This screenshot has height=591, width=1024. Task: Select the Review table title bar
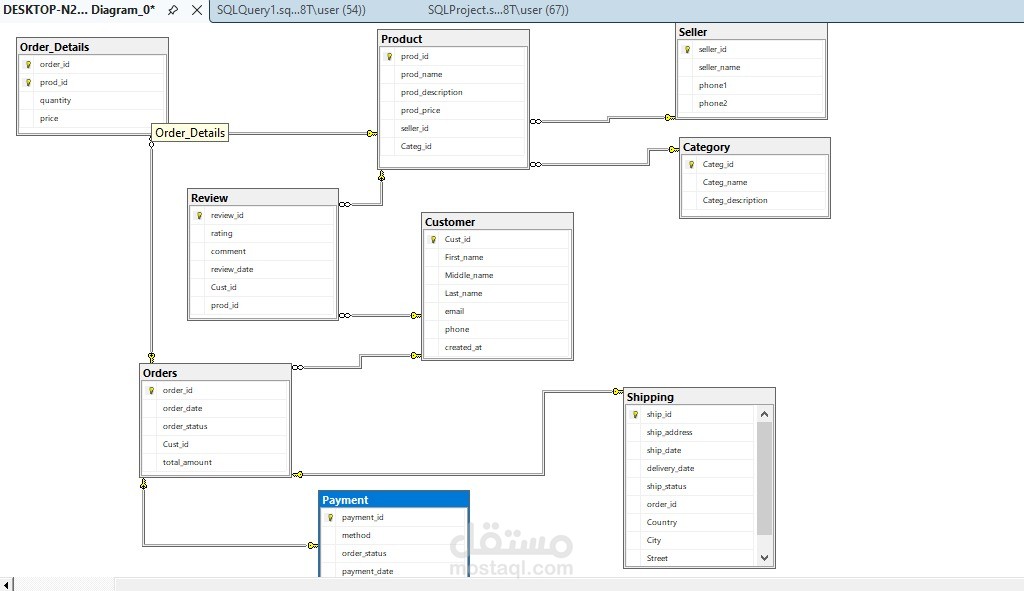click(263, 198)
